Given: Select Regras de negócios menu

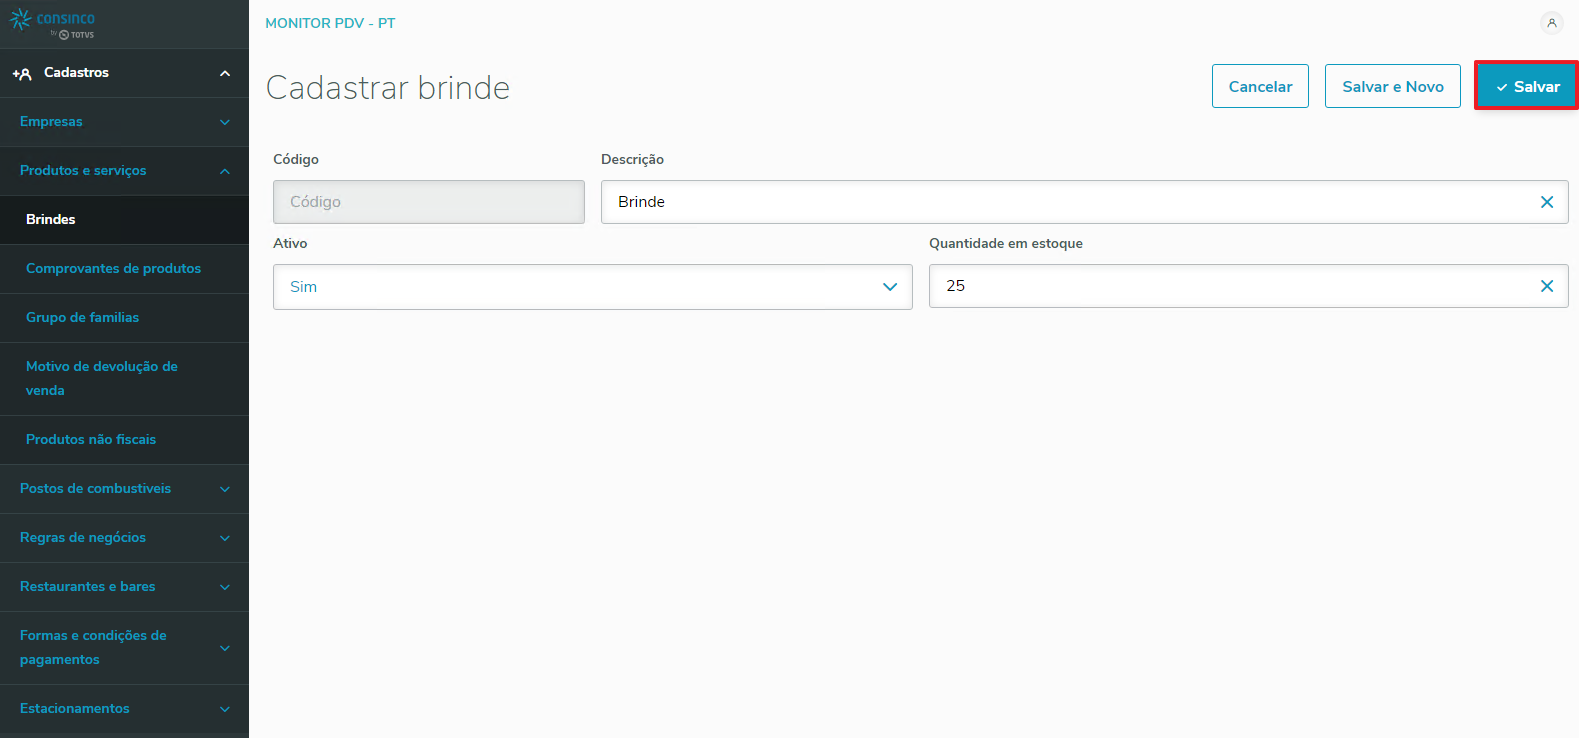Looking at the screenshot, I should tap(124, 538).
